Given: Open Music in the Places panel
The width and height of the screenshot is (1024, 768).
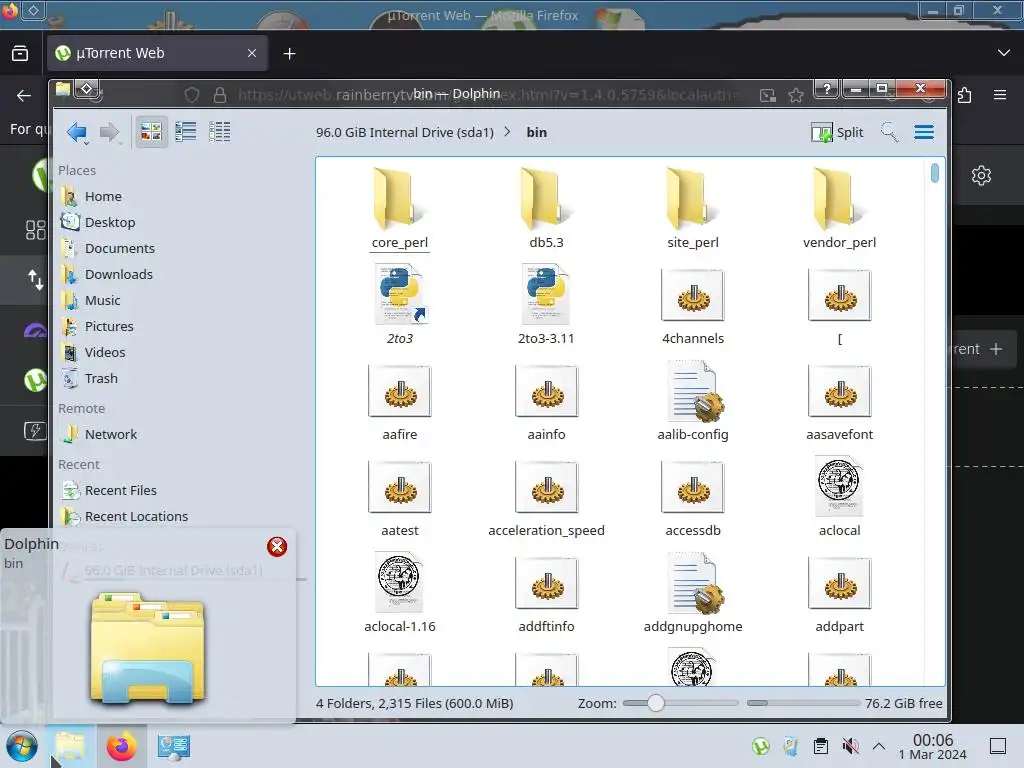Looking at the screenshot, I should [103, 301].
